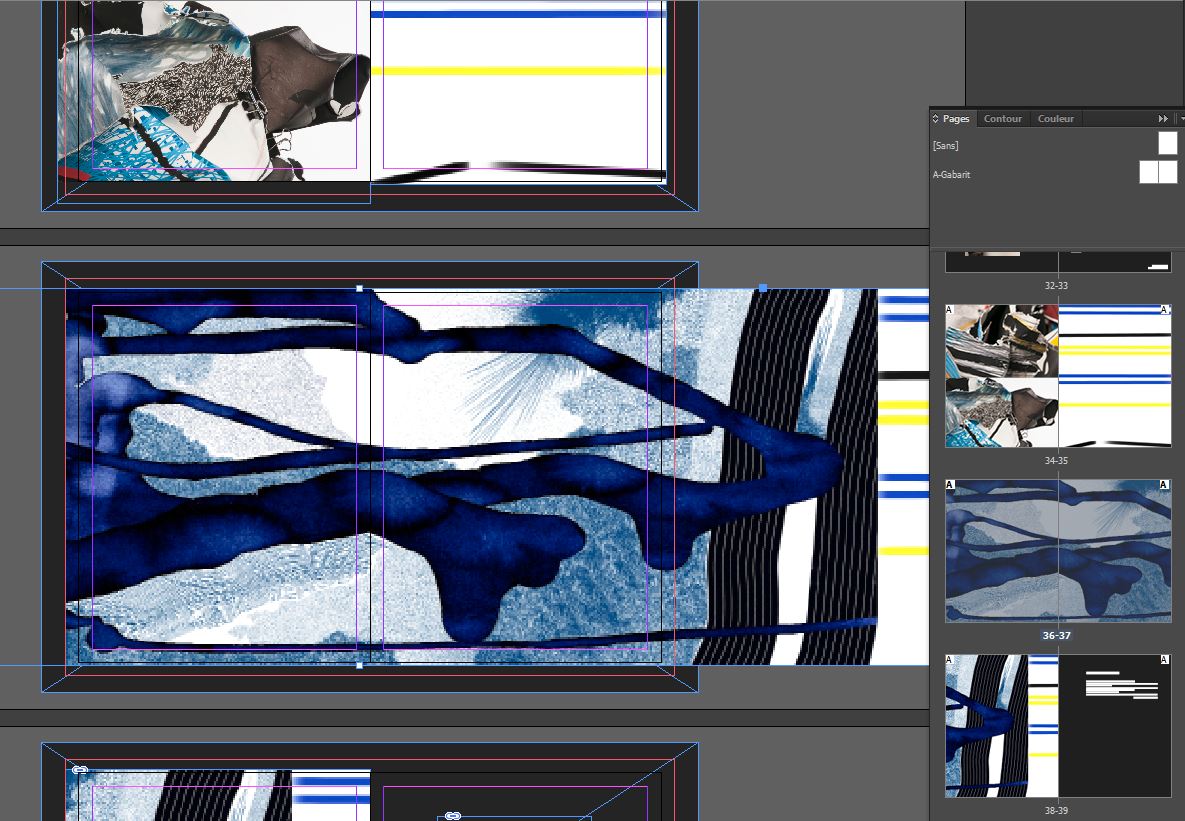
Task: Select the Pages panel tab
Action: click(956, 119)
